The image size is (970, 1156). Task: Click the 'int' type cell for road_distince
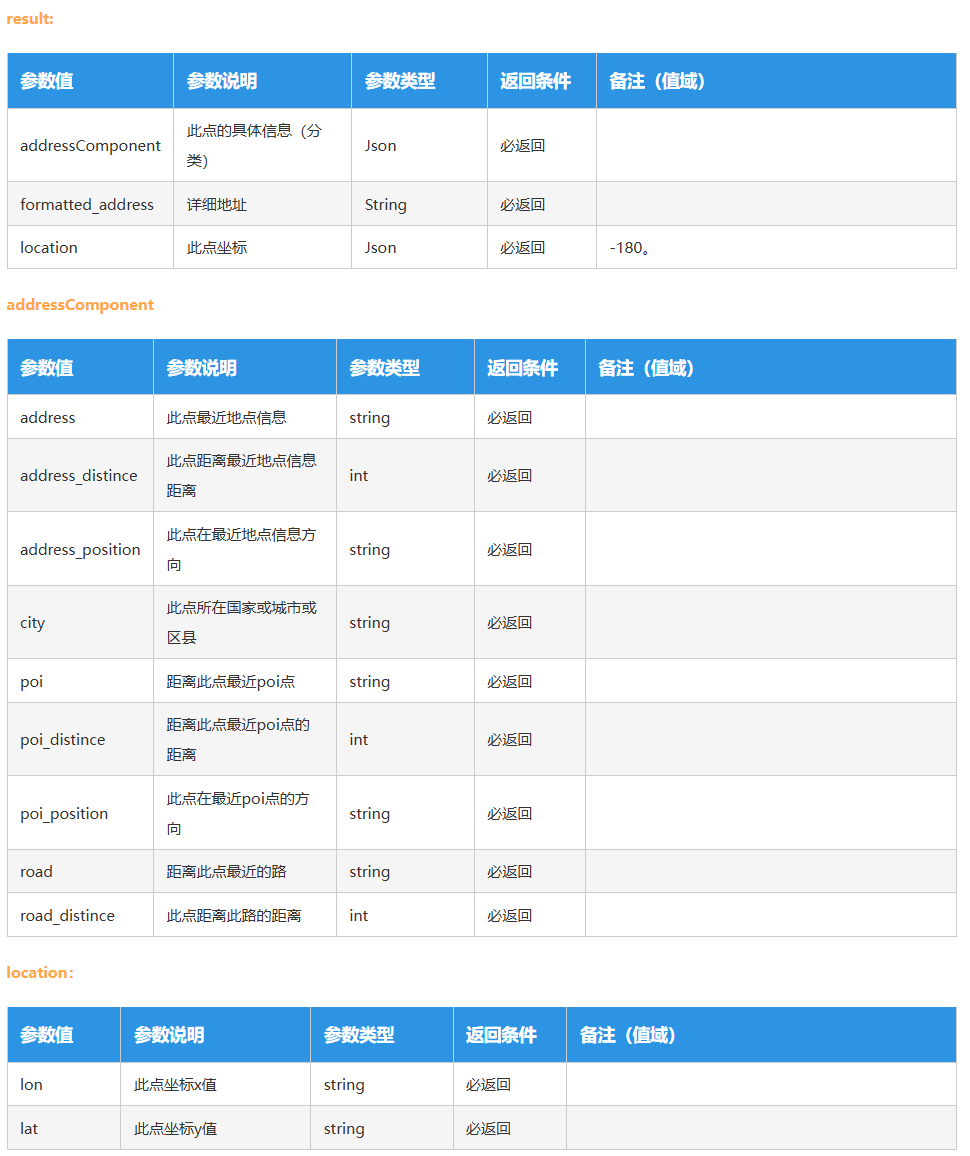405,915
